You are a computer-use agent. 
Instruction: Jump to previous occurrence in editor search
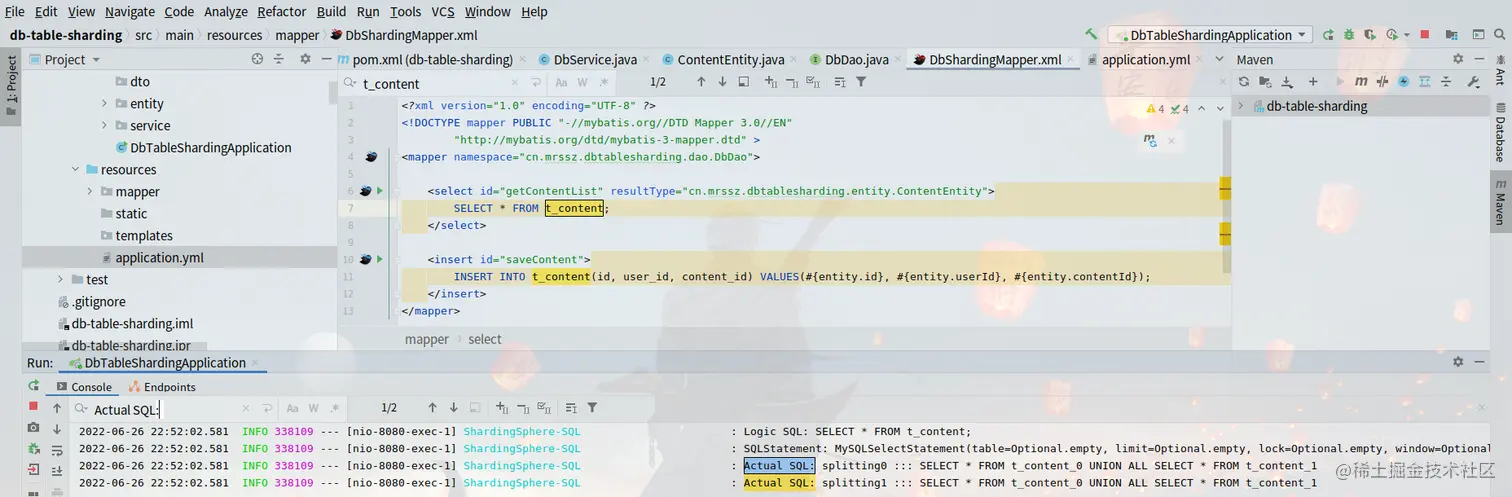coord(701,82)
